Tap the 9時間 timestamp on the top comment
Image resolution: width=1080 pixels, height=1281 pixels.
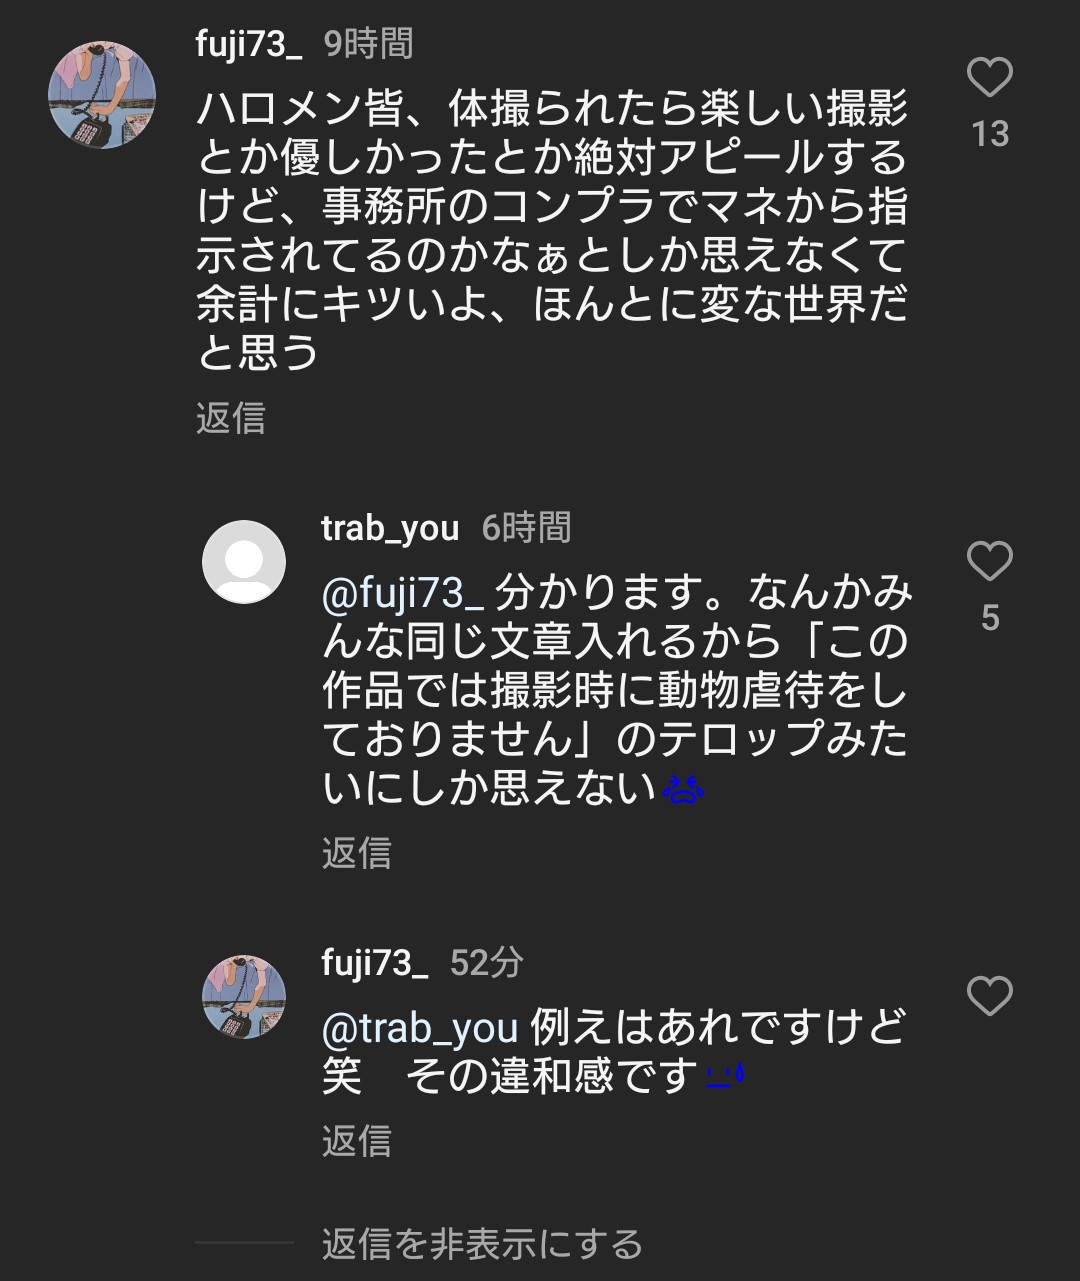point(368,44)
